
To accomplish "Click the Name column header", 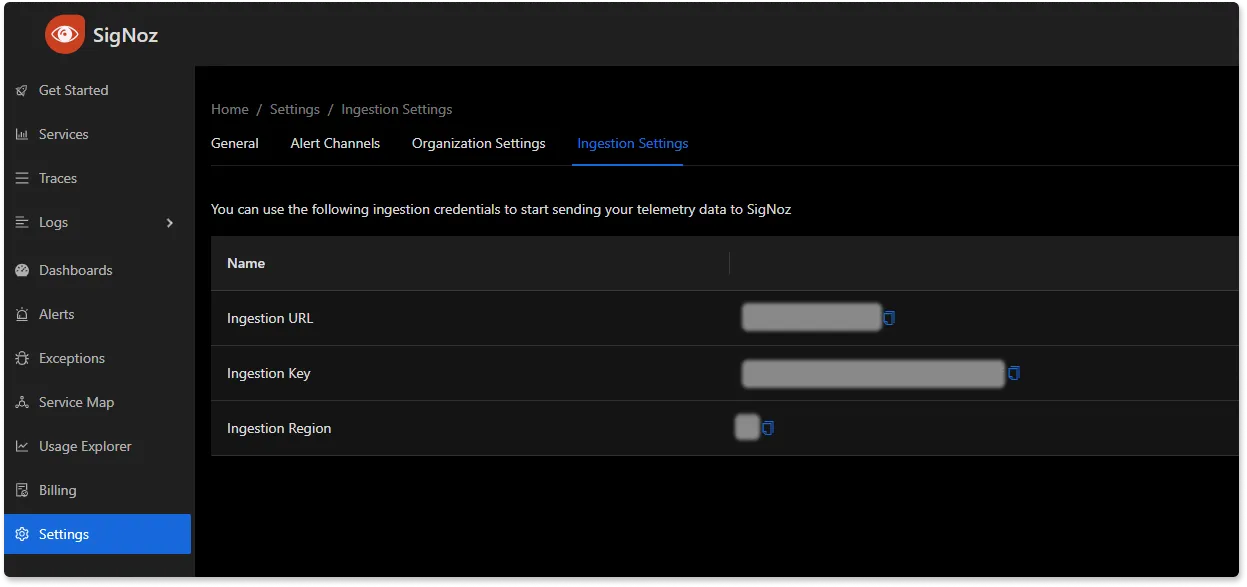I will point(246,263).
